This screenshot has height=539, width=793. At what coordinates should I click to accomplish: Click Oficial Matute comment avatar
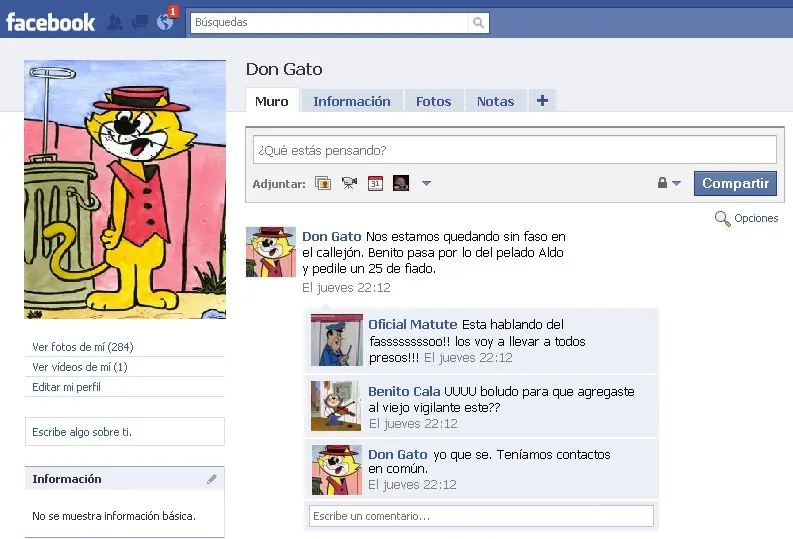(x=336, y=340)
